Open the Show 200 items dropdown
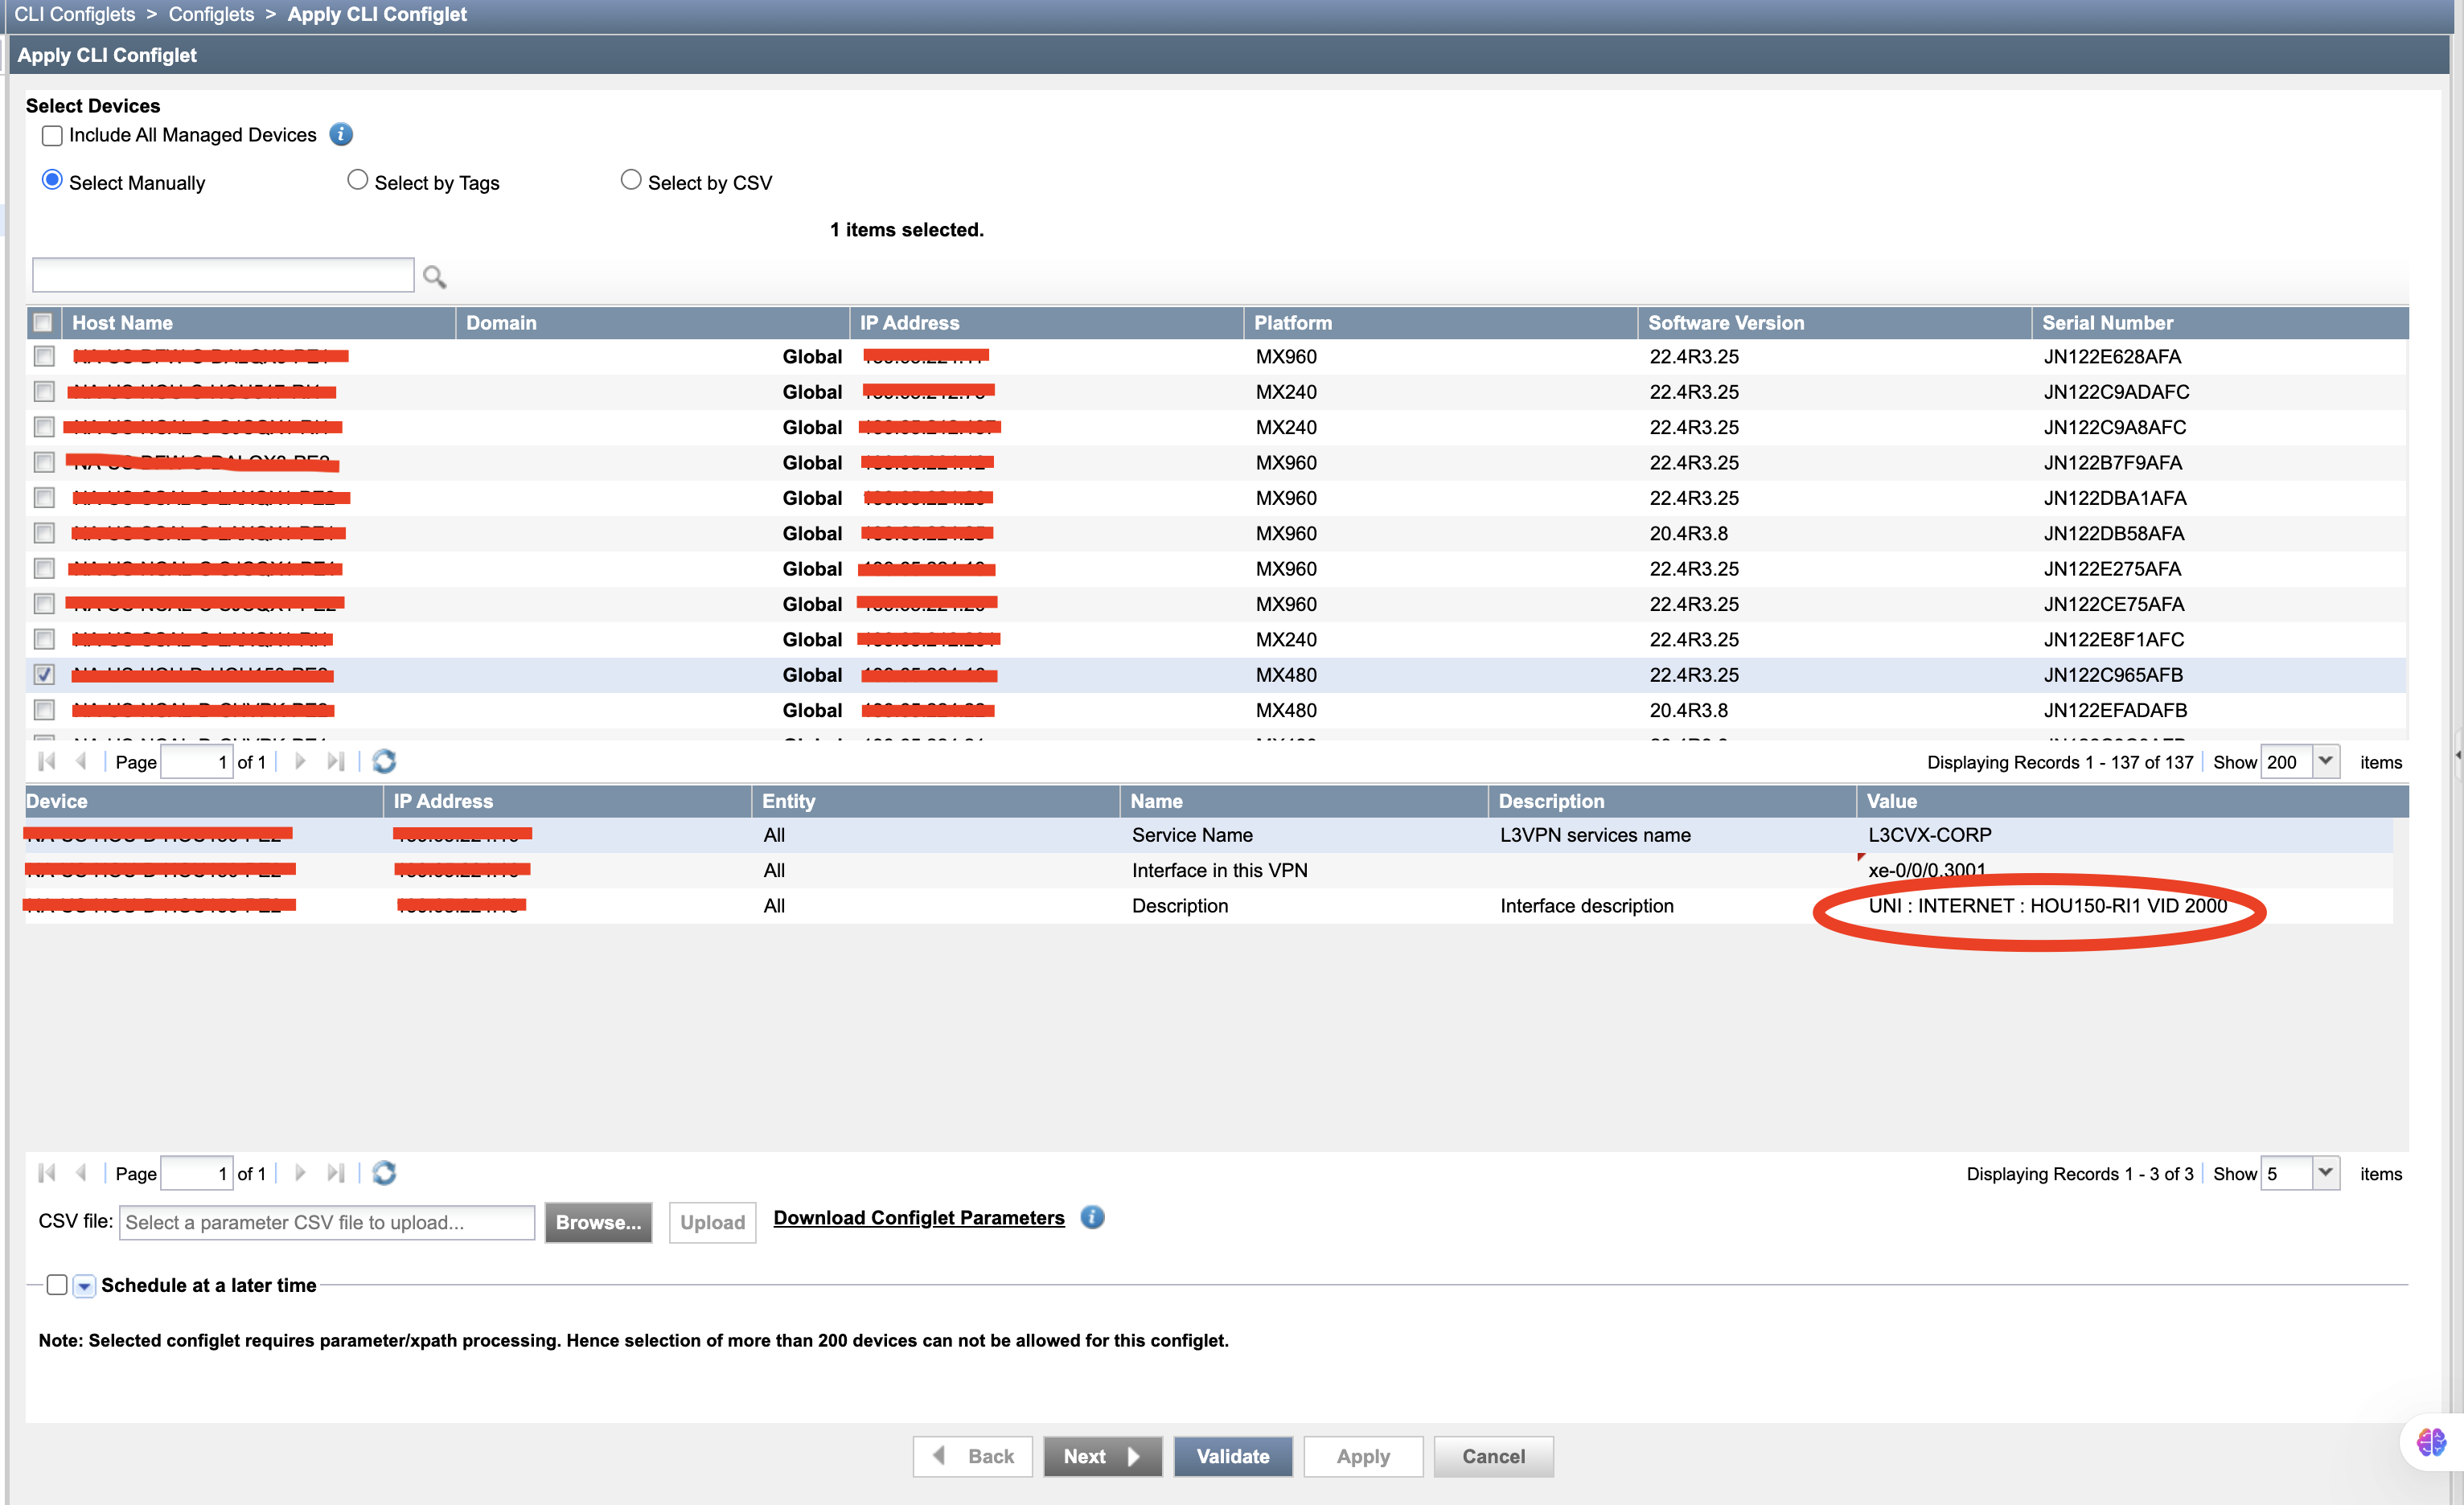This screenshot has width=2464, height=1505. coord(2326,761)
